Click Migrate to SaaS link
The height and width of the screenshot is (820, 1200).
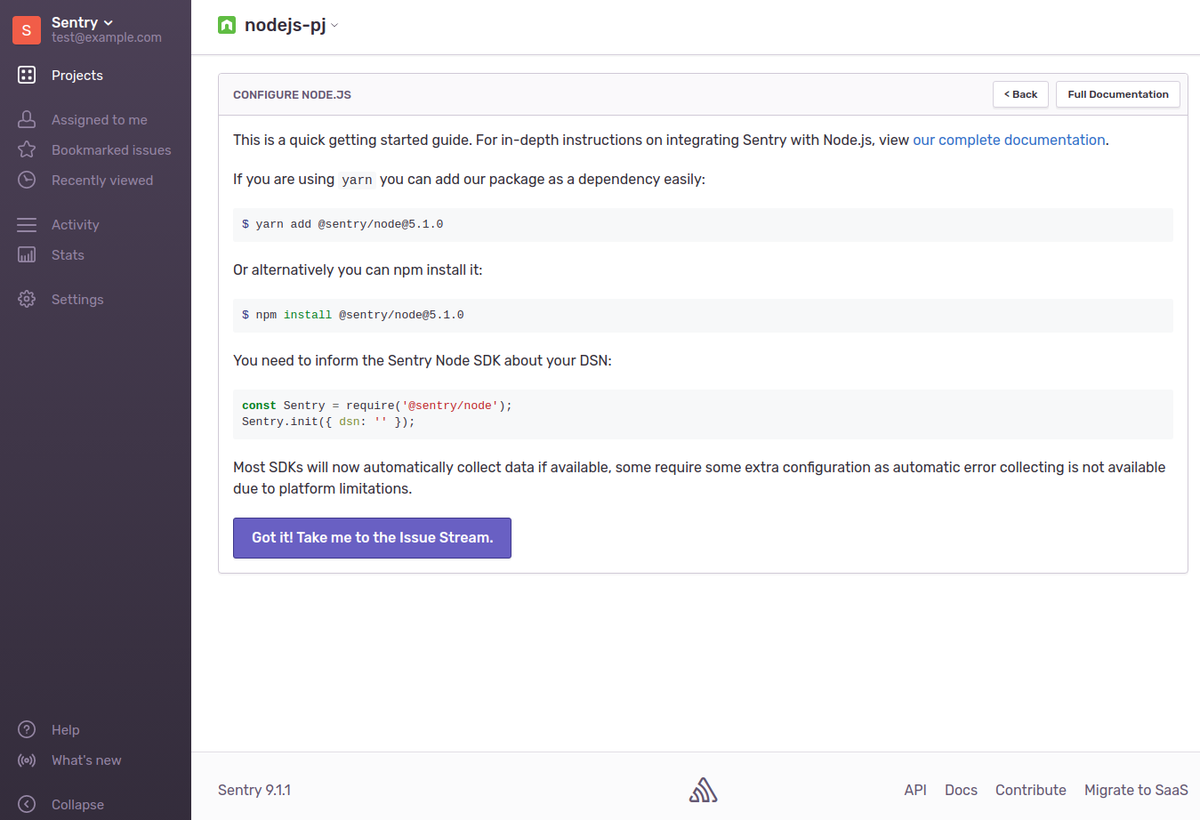[x=1136, y=790]
